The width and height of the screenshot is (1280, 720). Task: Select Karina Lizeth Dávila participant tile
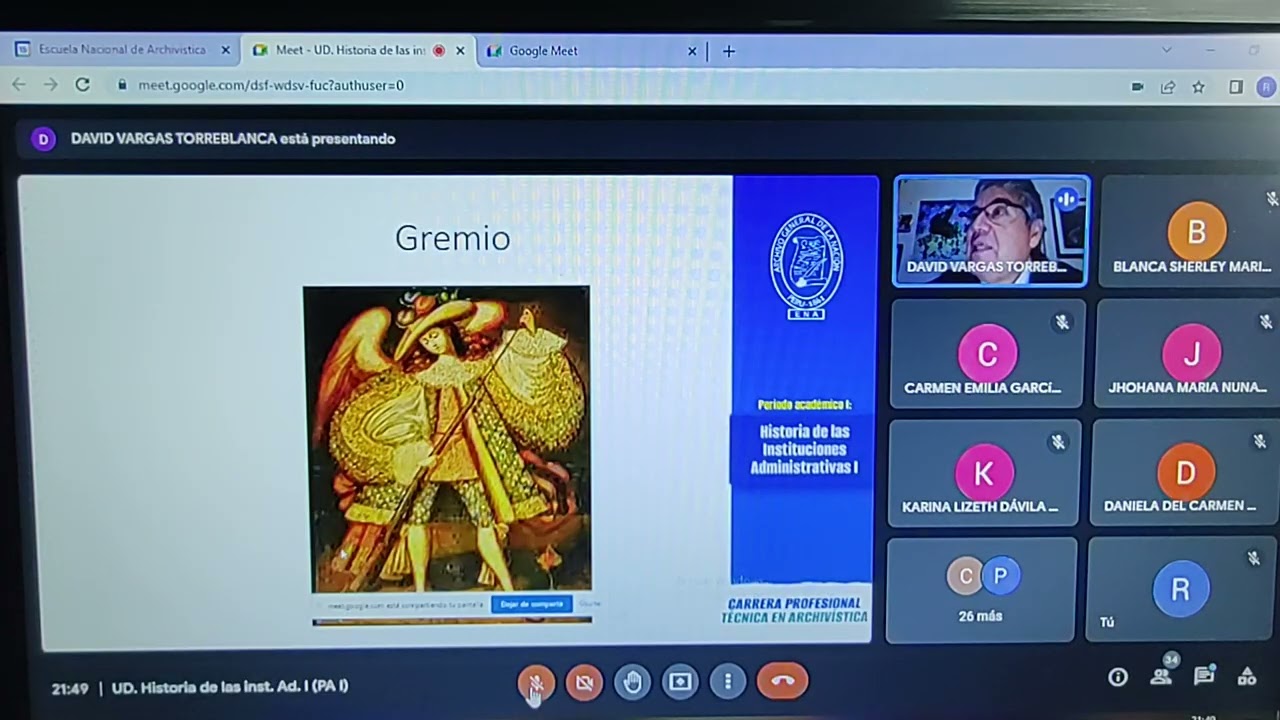tap(984, 473)
